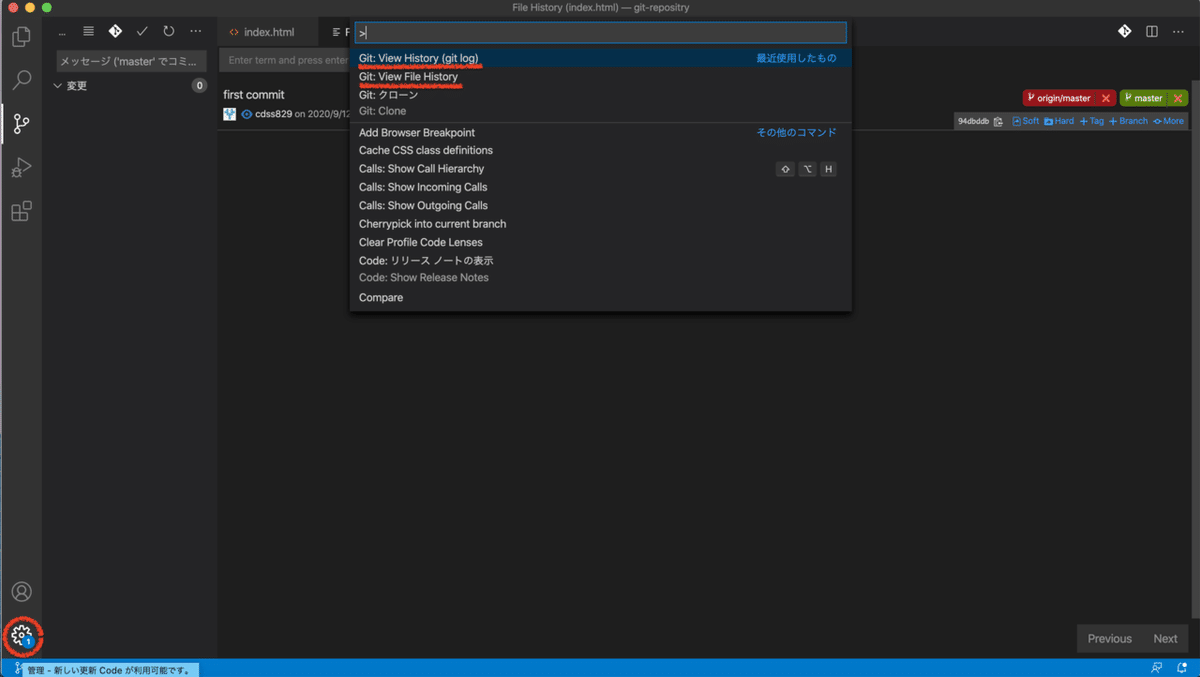This screenshot has height=677, width=1200.
Task: Open the Extensions view
Action: [x=21, y=211]
